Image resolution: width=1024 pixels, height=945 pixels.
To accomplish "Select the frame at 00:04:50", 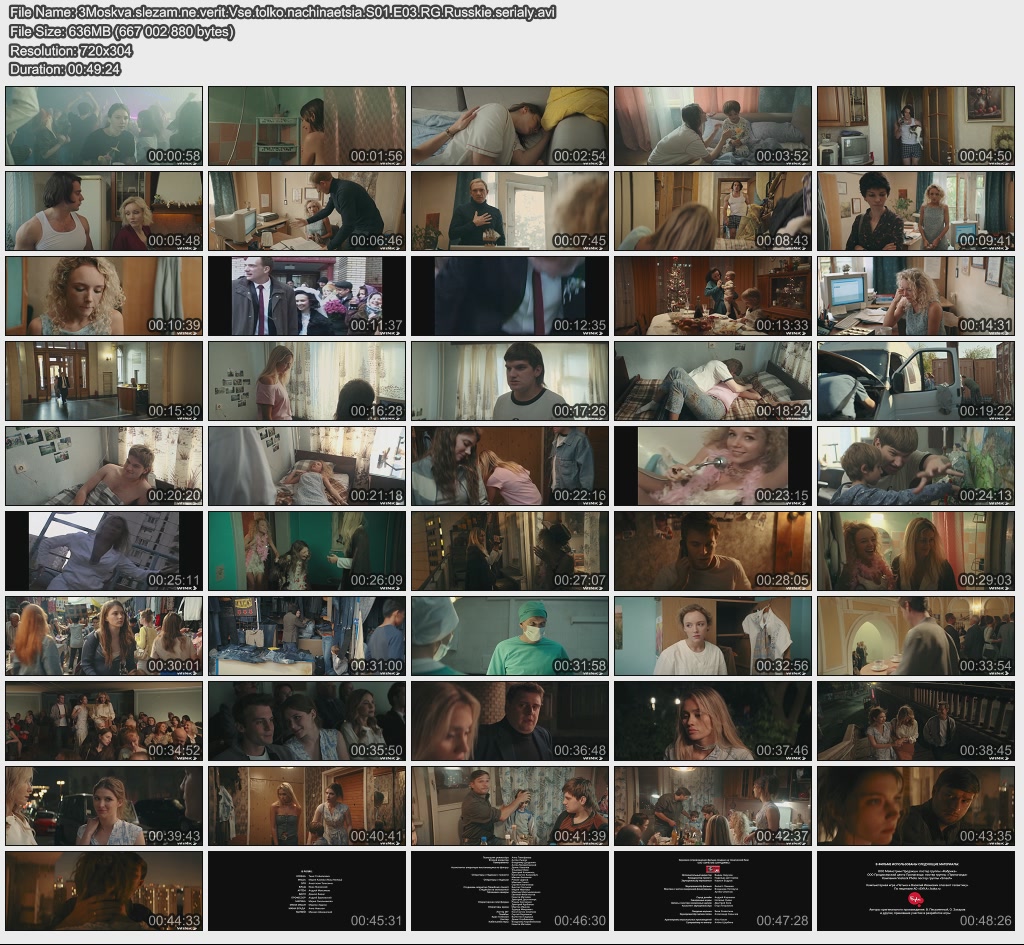I will [915, 126].
